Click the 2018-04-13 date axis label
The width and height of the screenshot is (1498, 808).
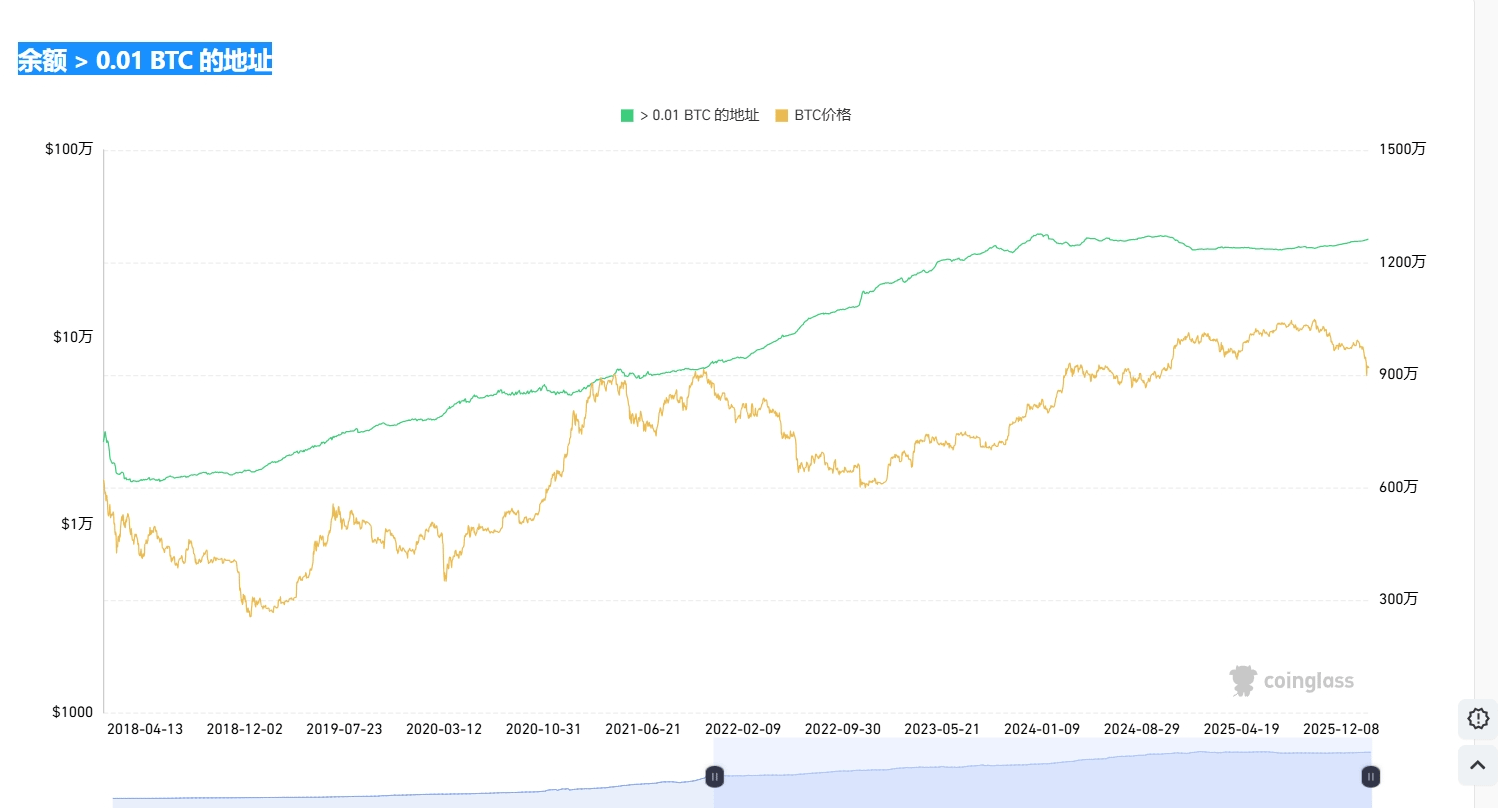145,729
